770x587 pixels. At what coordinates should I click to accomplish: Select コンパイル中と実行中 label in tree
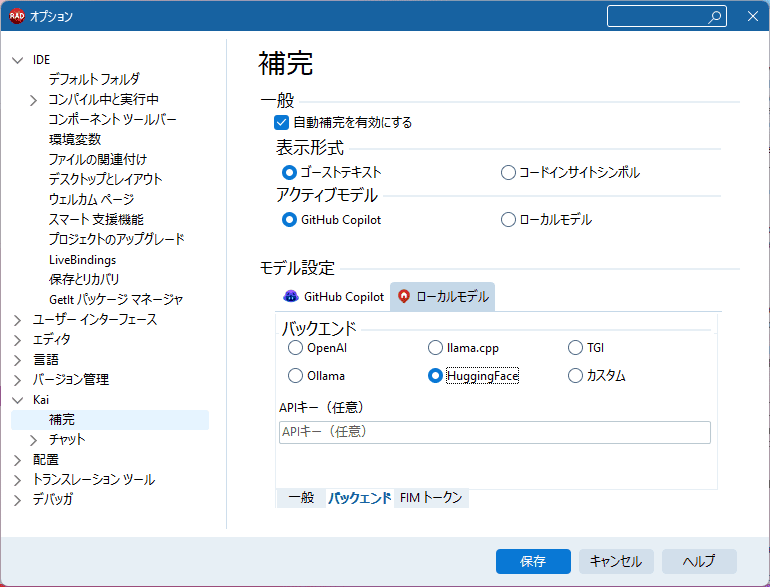click(x=104, y=100)
